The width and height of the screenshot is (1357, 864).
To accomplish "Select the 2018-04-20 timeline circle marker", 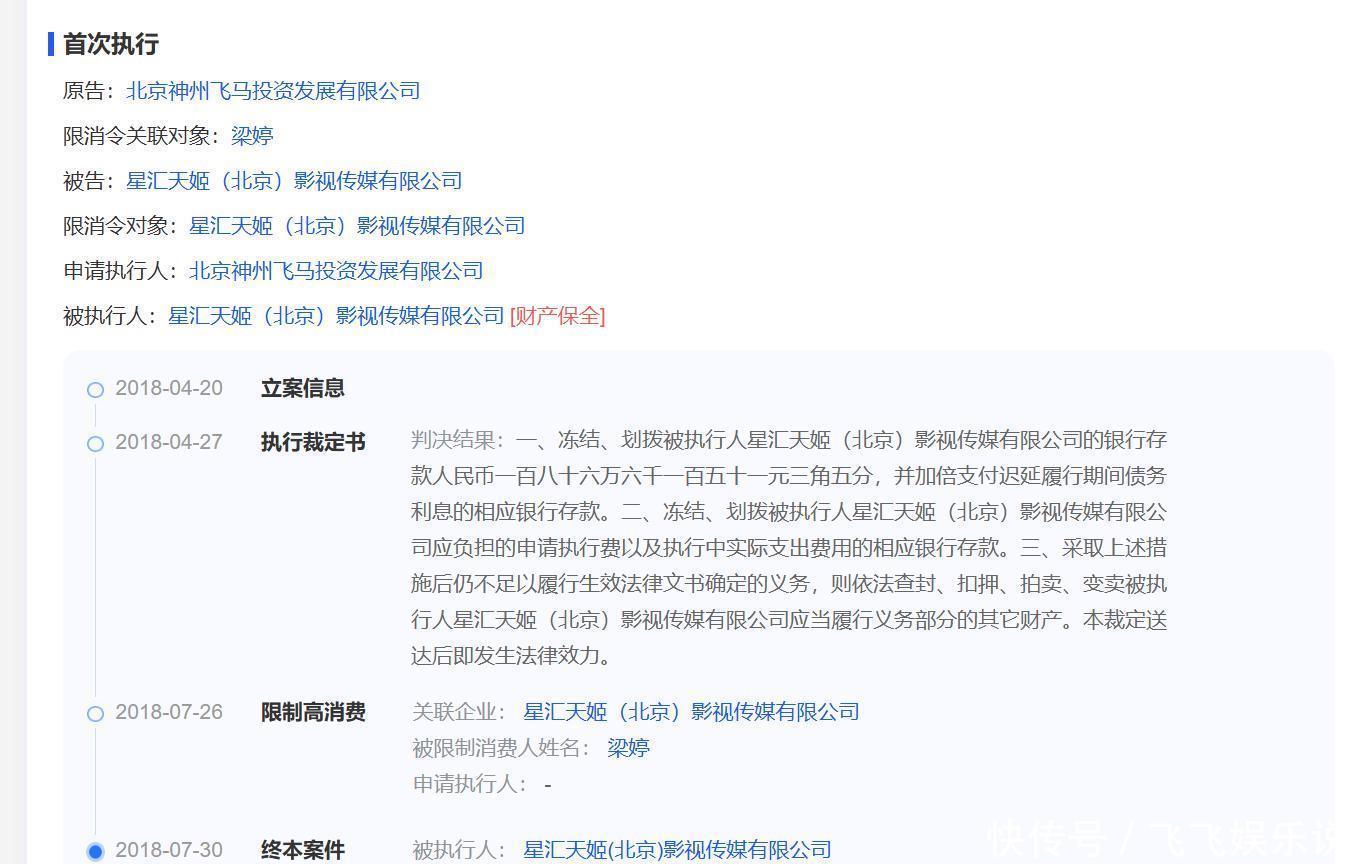I will [x=95, y=390].
